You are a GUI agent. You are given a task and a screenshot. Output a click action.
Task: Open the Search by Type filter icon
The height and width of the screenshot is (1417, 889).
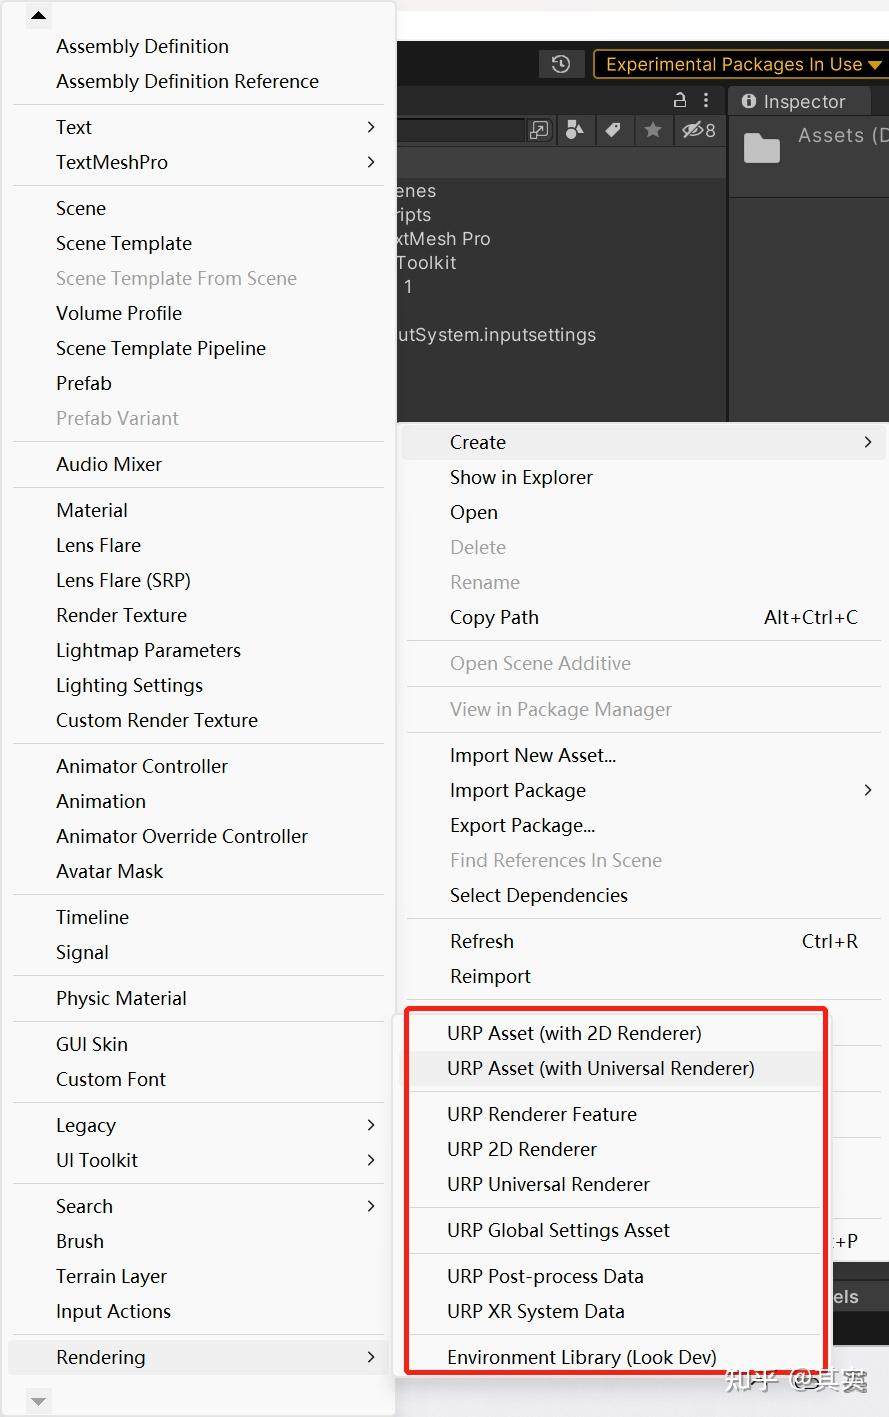coord(575,131)
